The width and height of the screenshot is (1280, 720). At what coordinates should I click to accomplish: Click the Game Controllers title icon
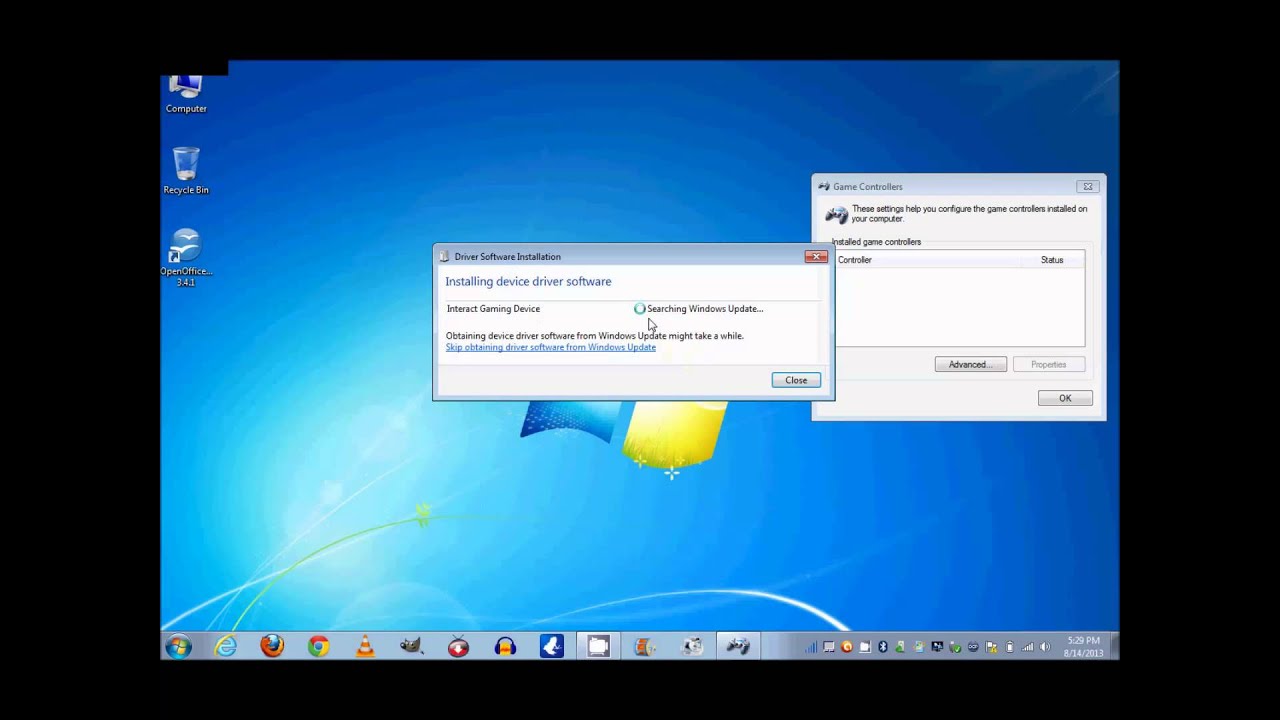[824, 186]
